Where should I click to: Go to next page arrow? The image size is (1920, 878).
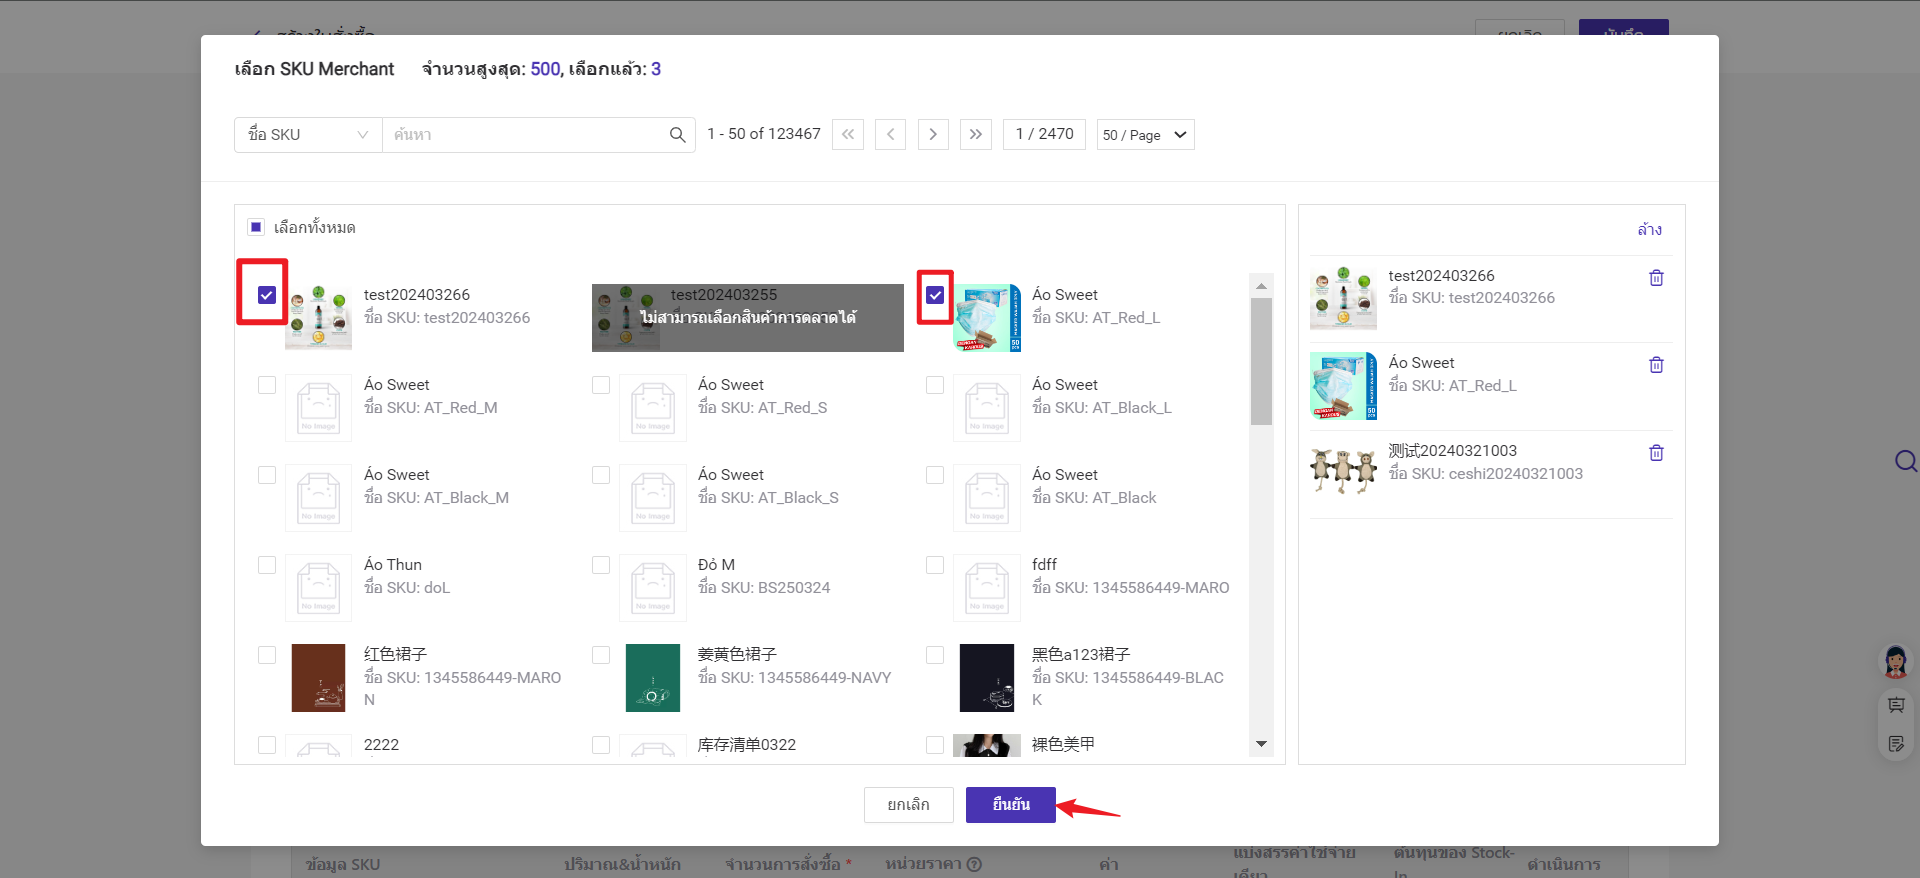[933, 134]
